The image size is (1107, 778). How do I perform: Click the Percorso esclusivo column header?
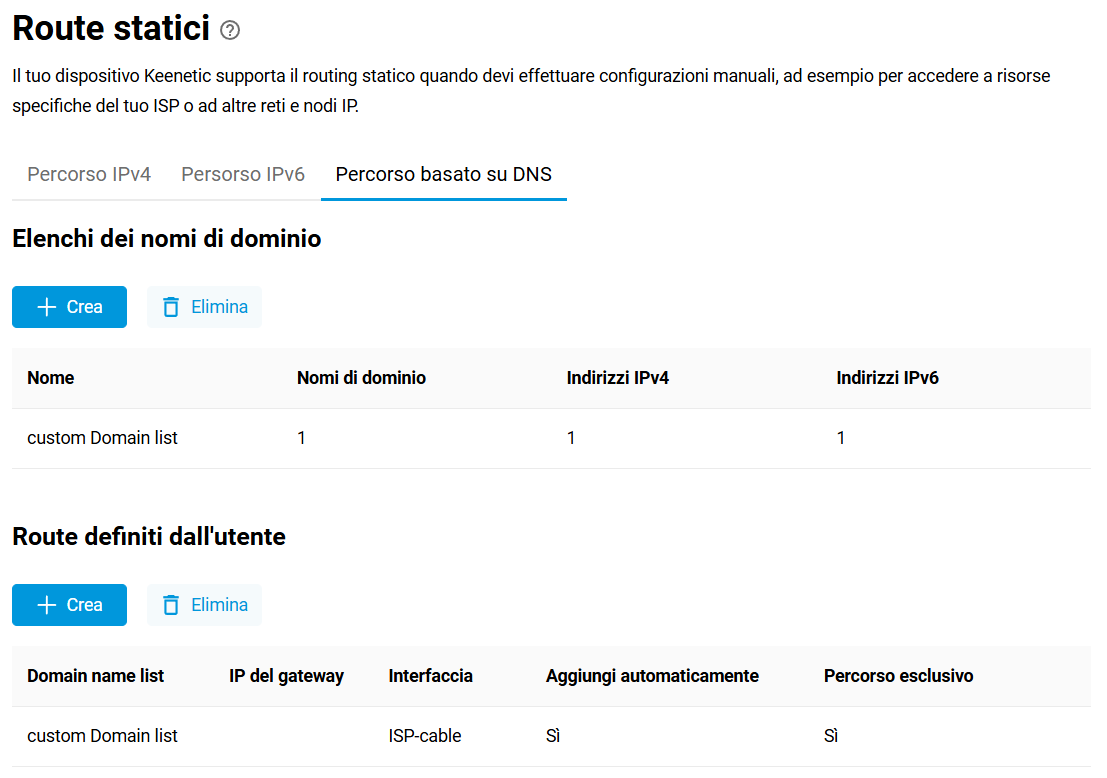tap(898, 676)
